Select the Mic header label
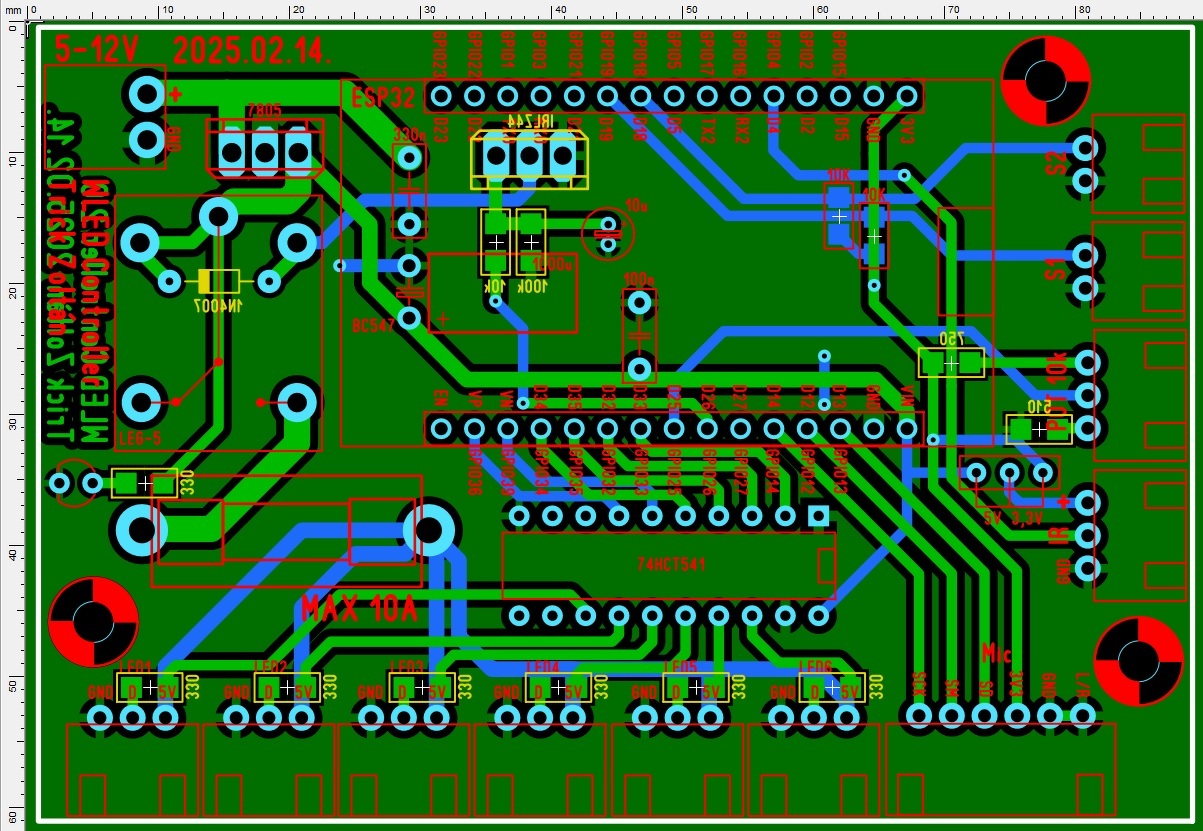 click(997, 653)
